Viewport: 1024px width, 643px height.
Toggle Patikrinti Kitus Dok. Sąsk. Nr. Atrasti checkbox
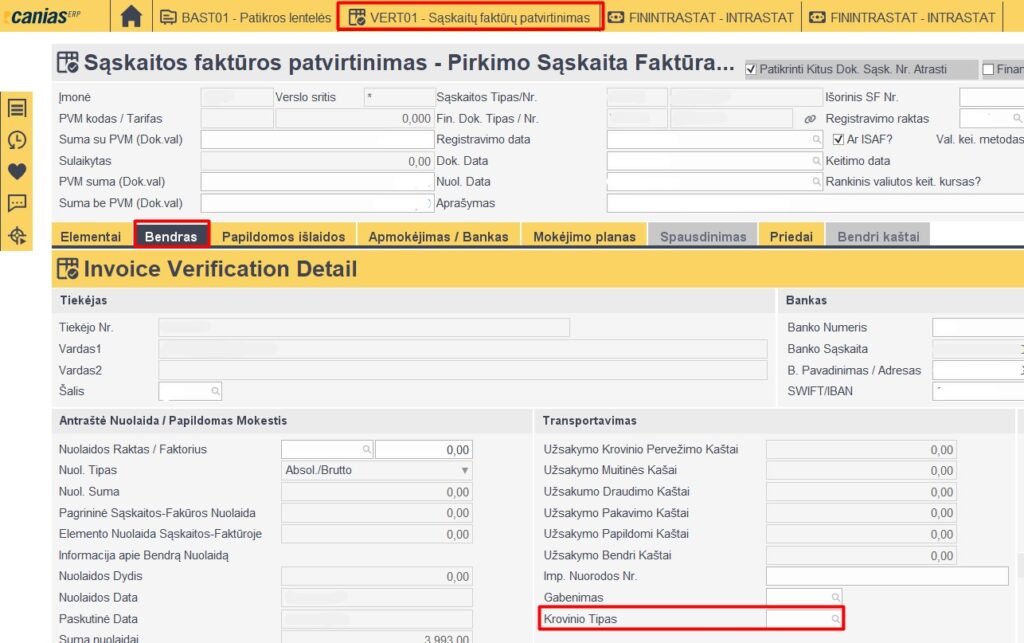(752, 70)
